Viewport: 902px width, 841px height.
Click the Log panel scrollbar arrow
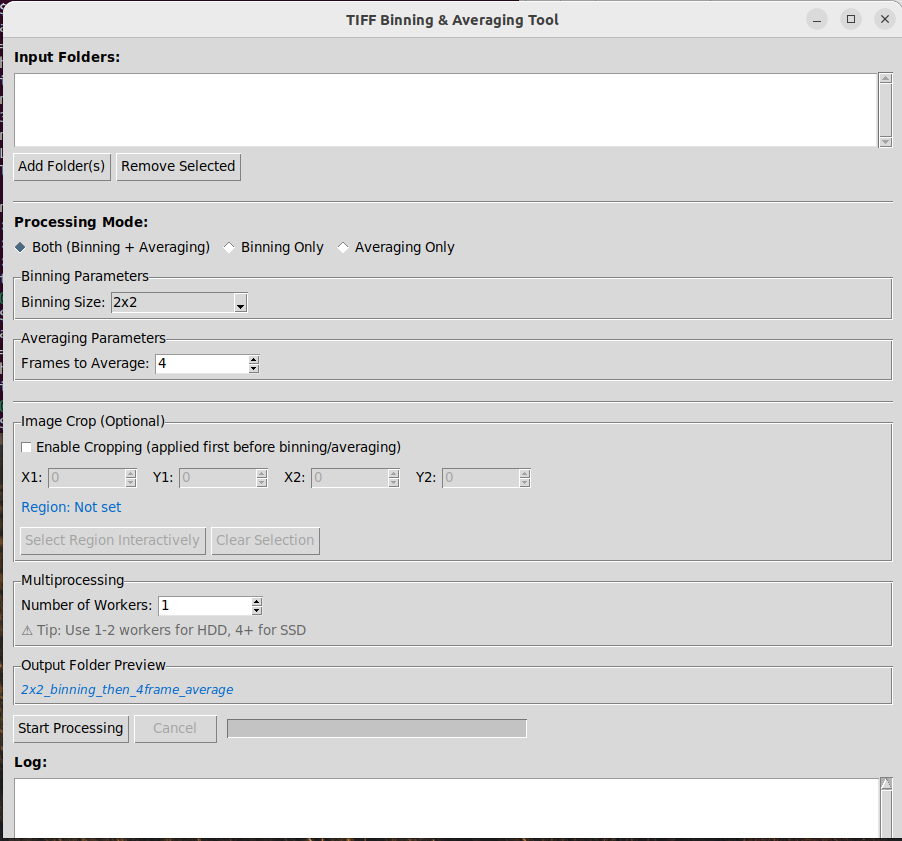pyautogui.click(x=885, y=783)
